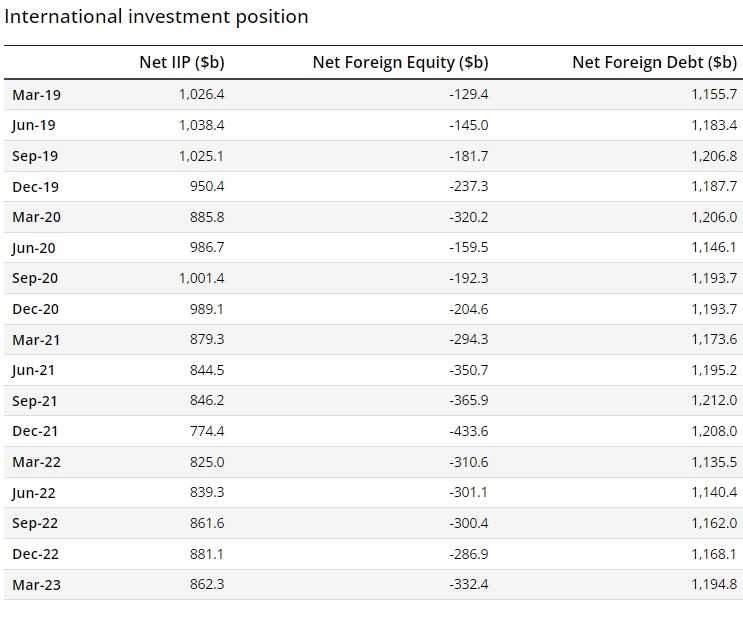This screenshot has height=622, width=743.
Task: Click the Sep-20 row label
Action: pyautogui.click(x=35, y=278)
